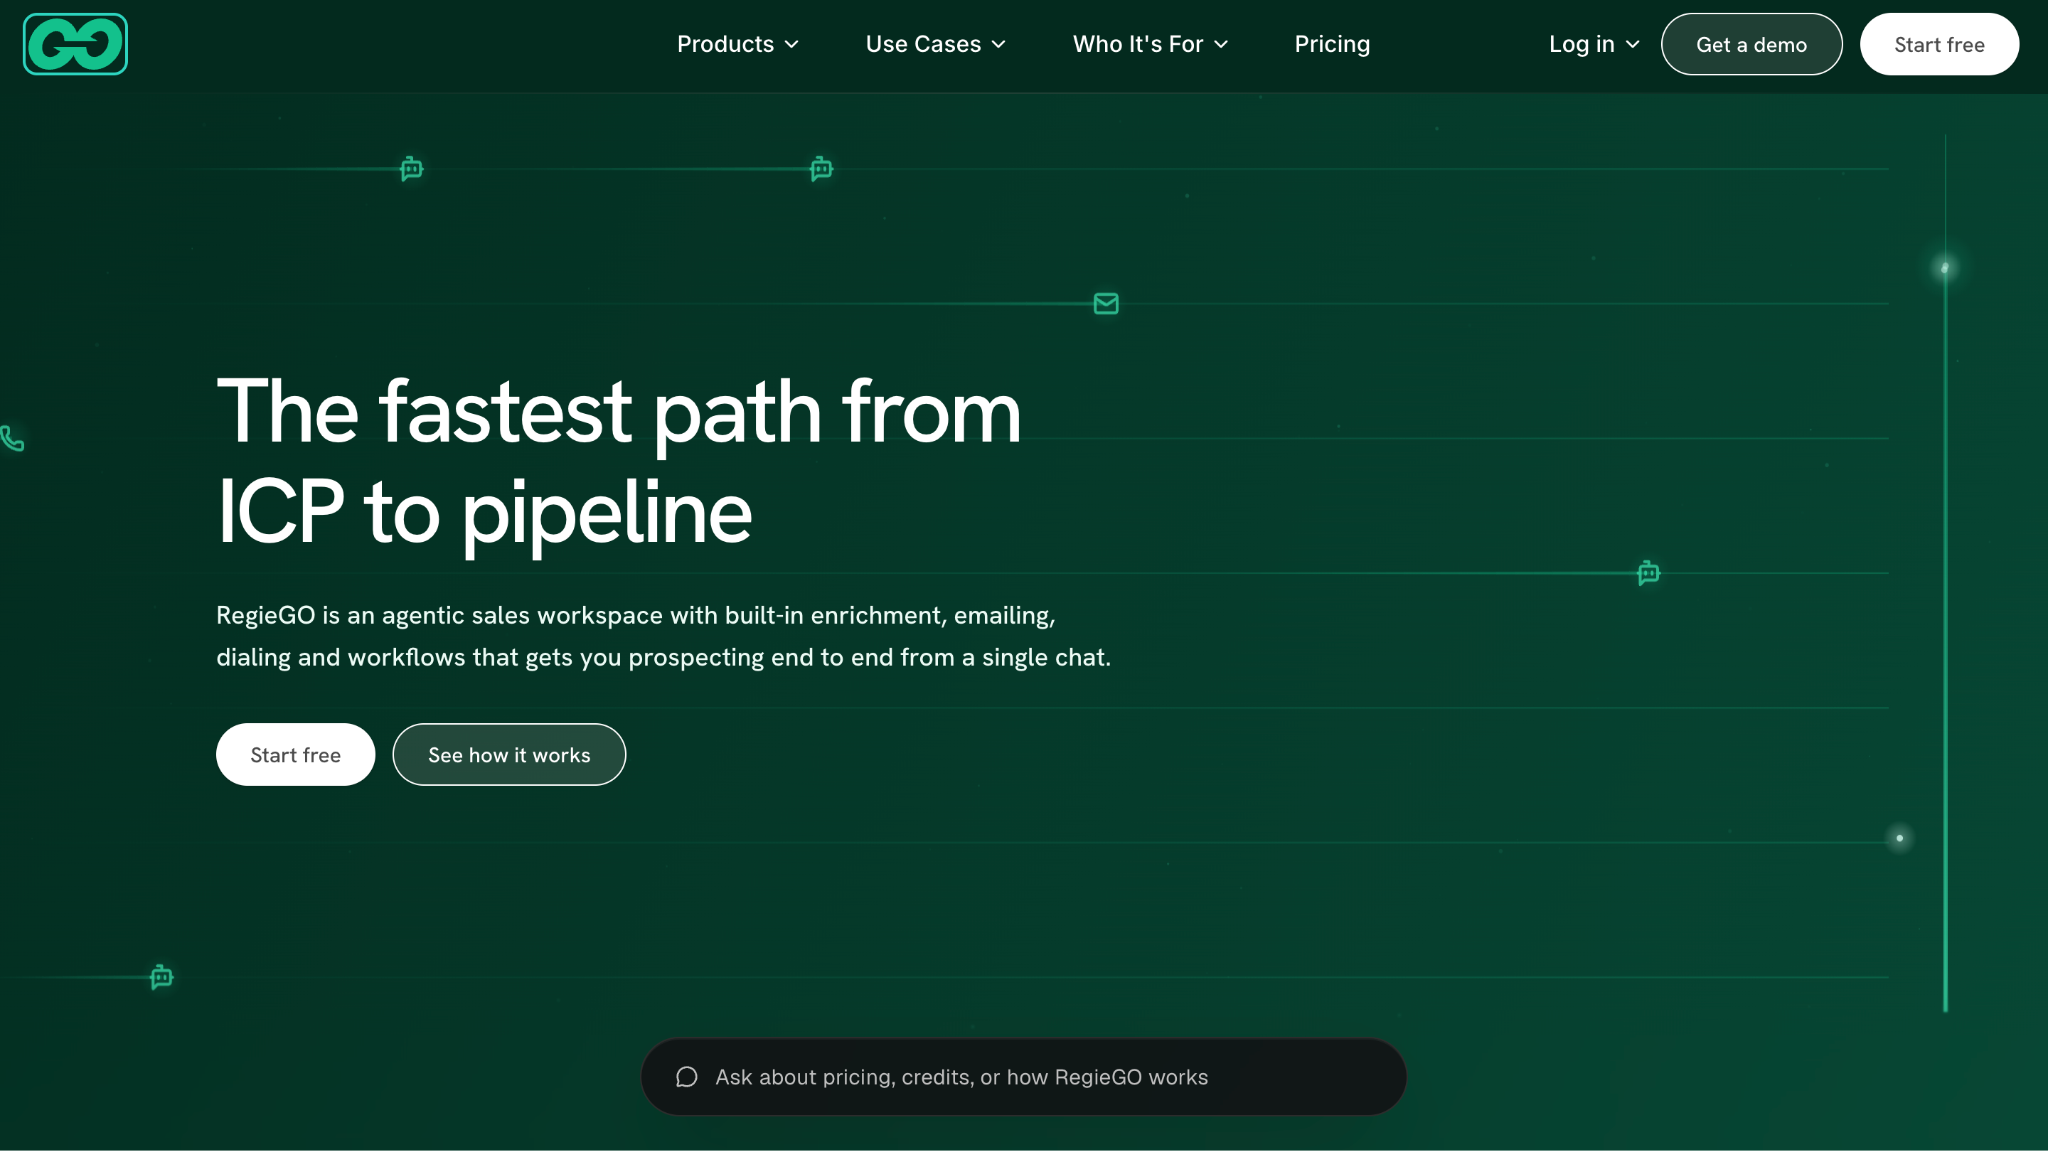Expand the Log in dropdown

tap(1594, 44)
